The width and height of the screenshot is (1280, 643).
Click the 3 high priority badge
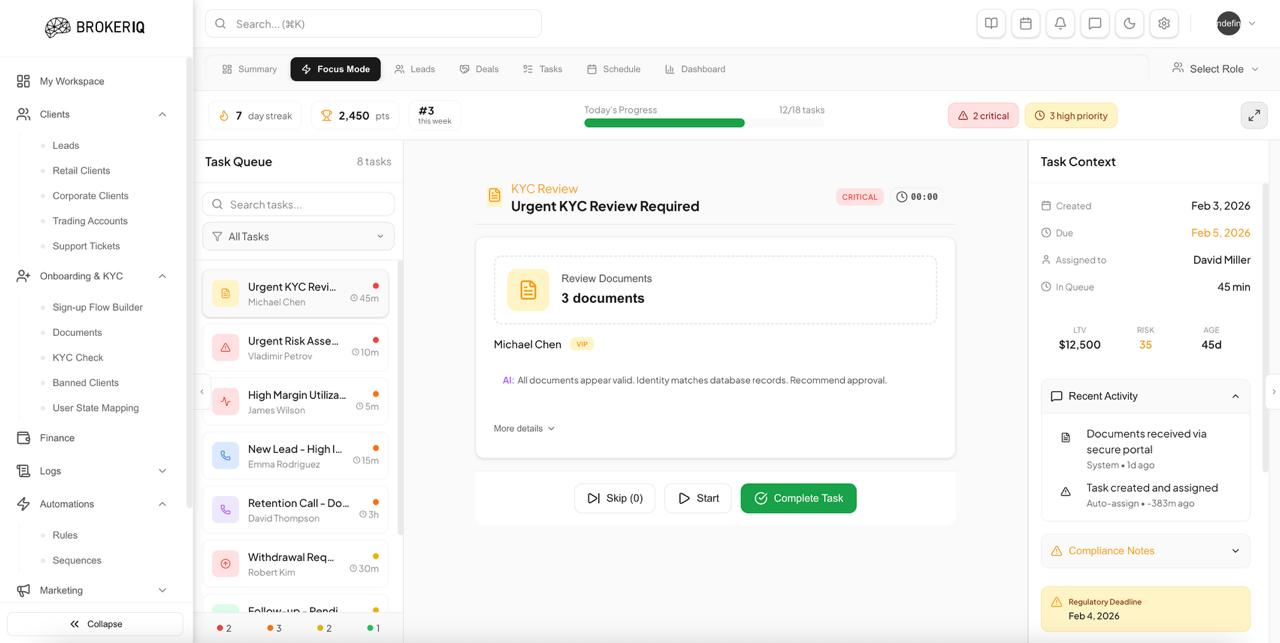coord(1071,116)
